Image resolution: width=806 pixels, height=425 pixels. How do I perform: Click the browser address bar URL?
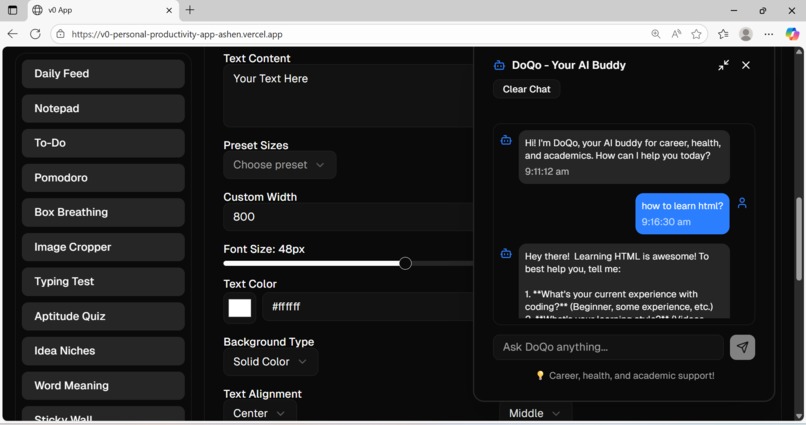point(177,34)
